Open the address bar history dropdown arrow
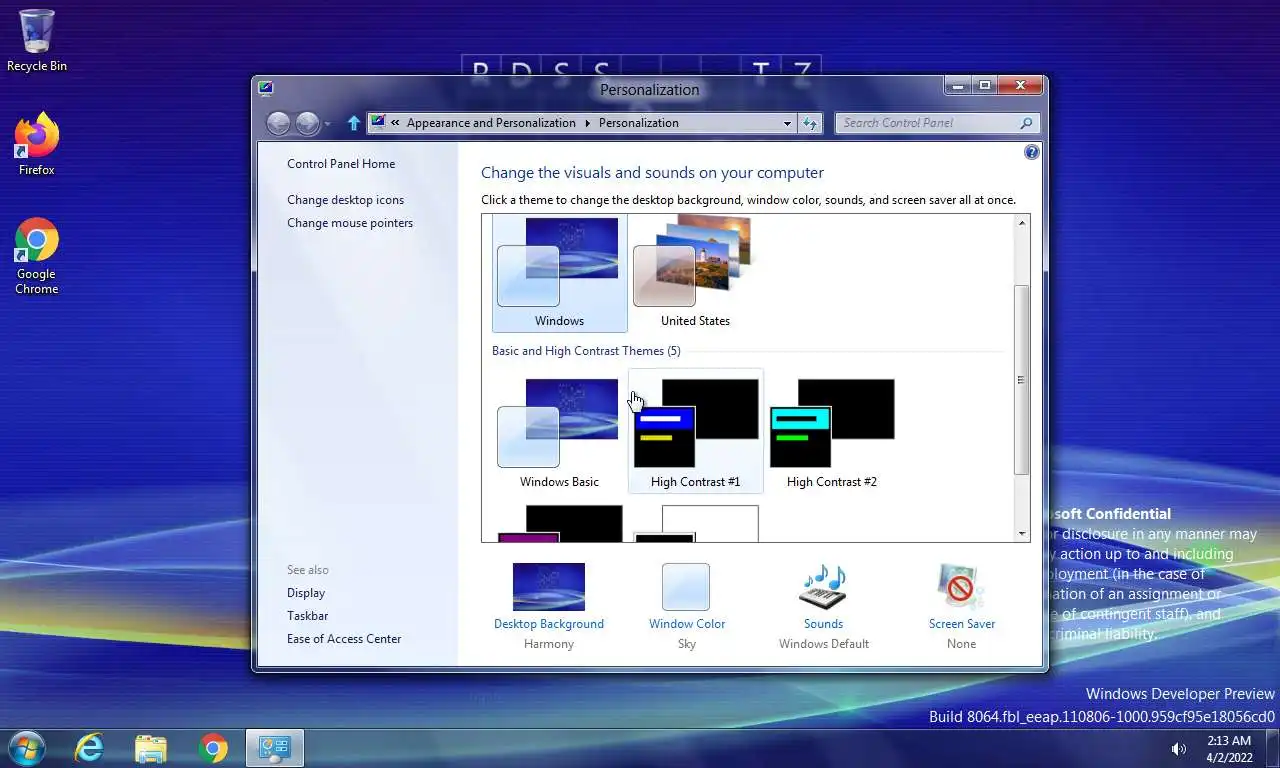This screenshot has width=1280, height=768. pyautogui.click(x=787, y=123)
